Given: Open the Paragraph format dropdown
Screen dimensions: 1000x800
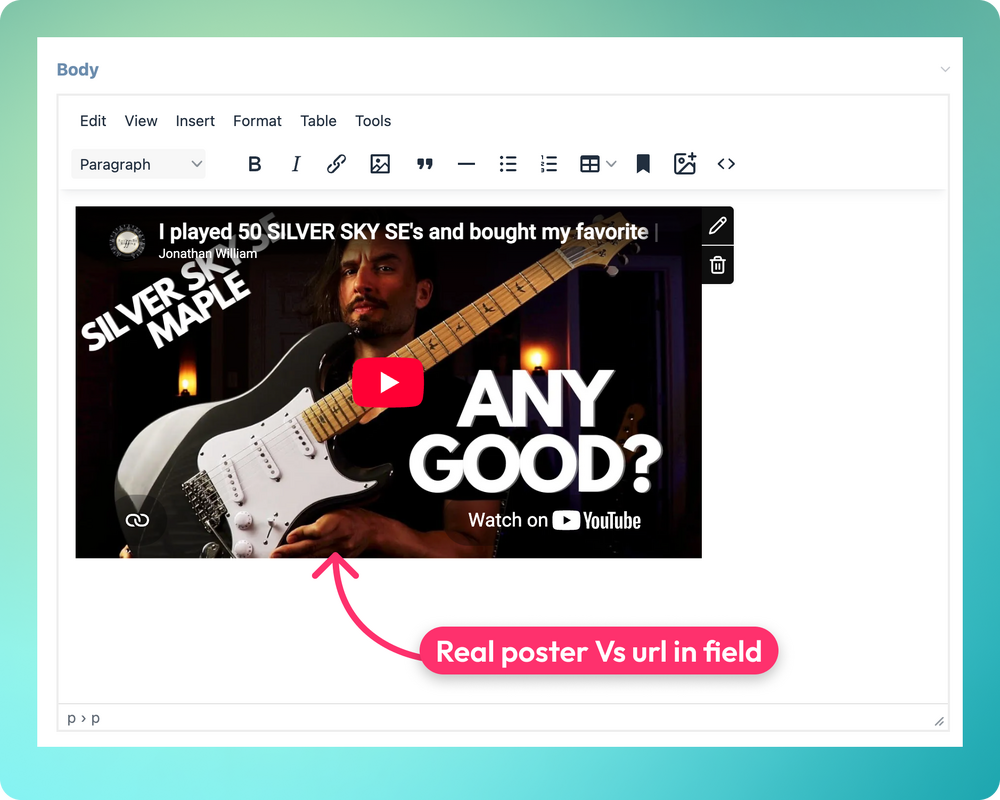Looking at the screenshot, I should pos(138,165).
